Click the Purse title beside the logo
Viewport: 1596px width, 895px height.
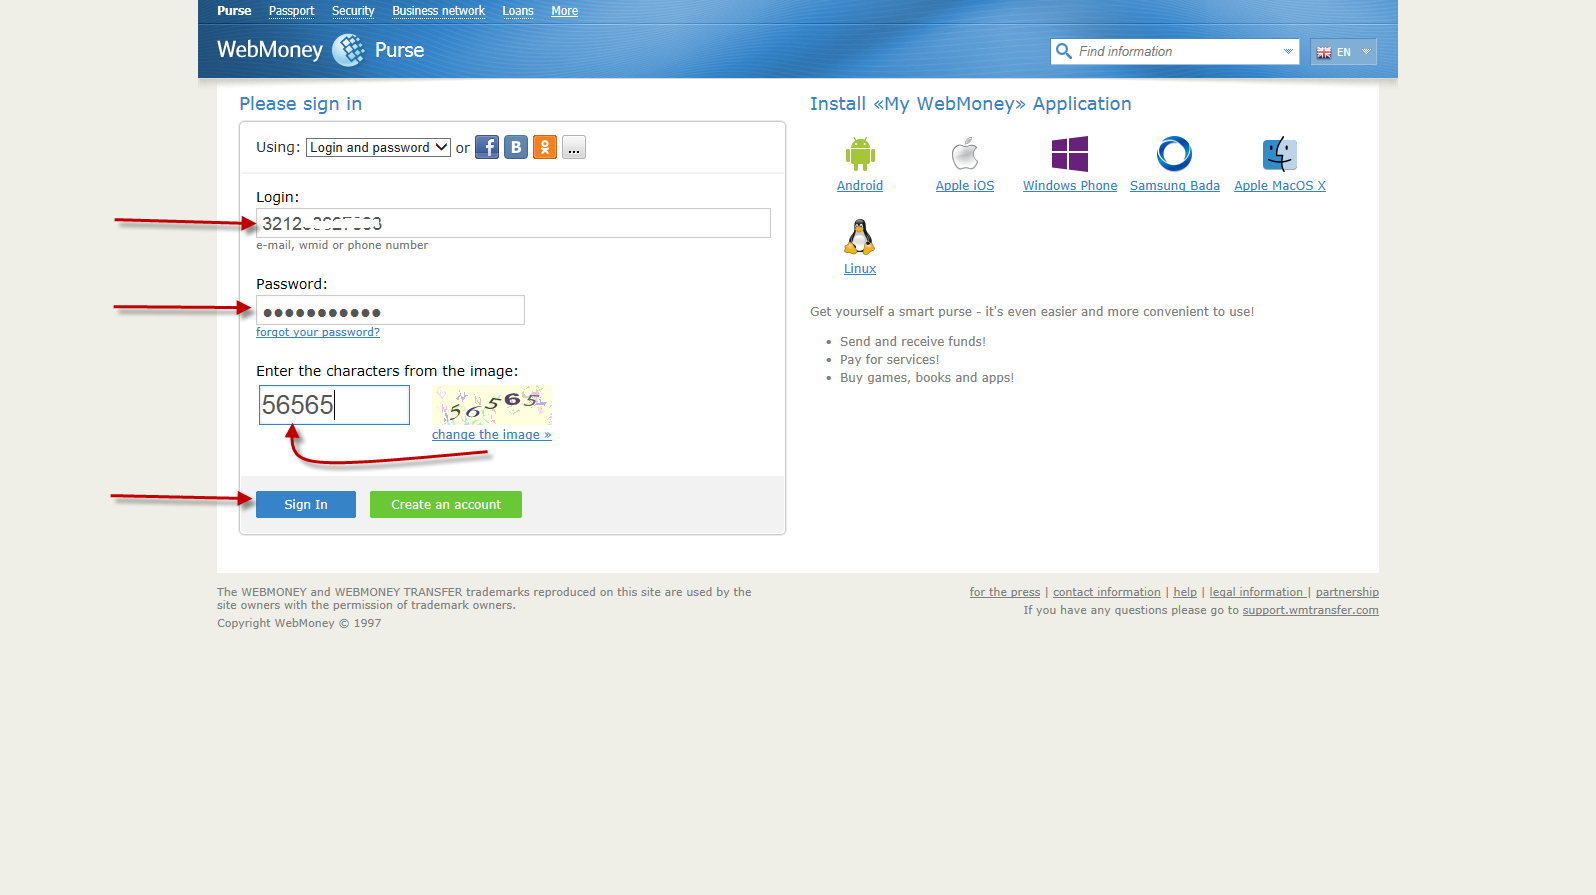399,50
